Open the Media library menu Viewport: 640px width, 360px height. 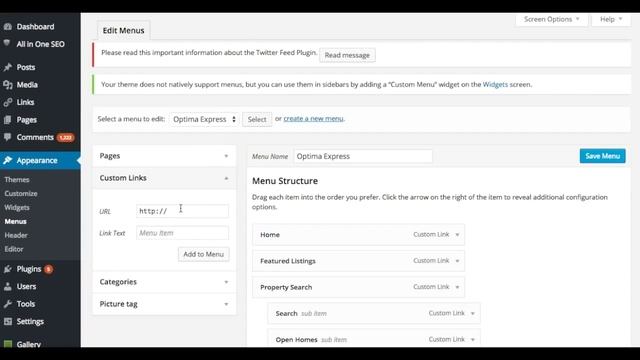coord(27,85)
